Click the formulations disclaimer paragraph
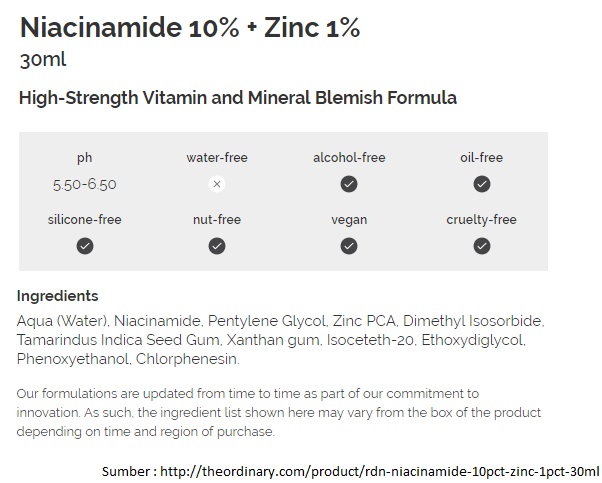The image size is (602, 483). coord(279,413)
